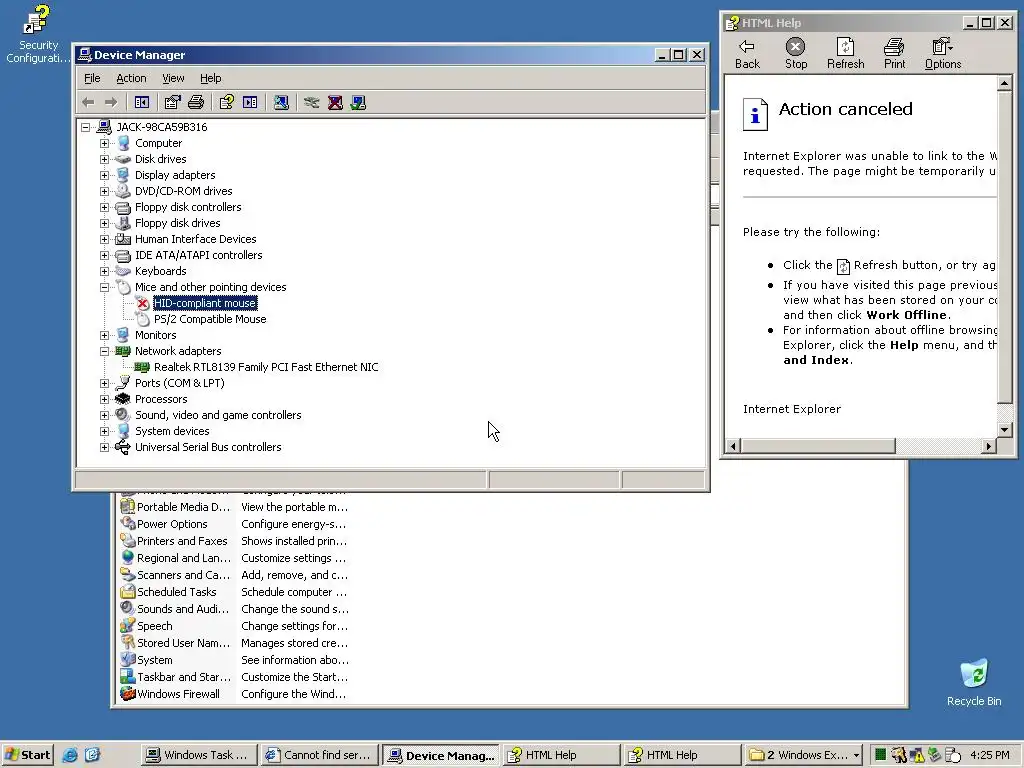The image size is (1024, 768).
Task: Switch to Windows Task Manager taskbar button
Action: click(x=199, y=755)
